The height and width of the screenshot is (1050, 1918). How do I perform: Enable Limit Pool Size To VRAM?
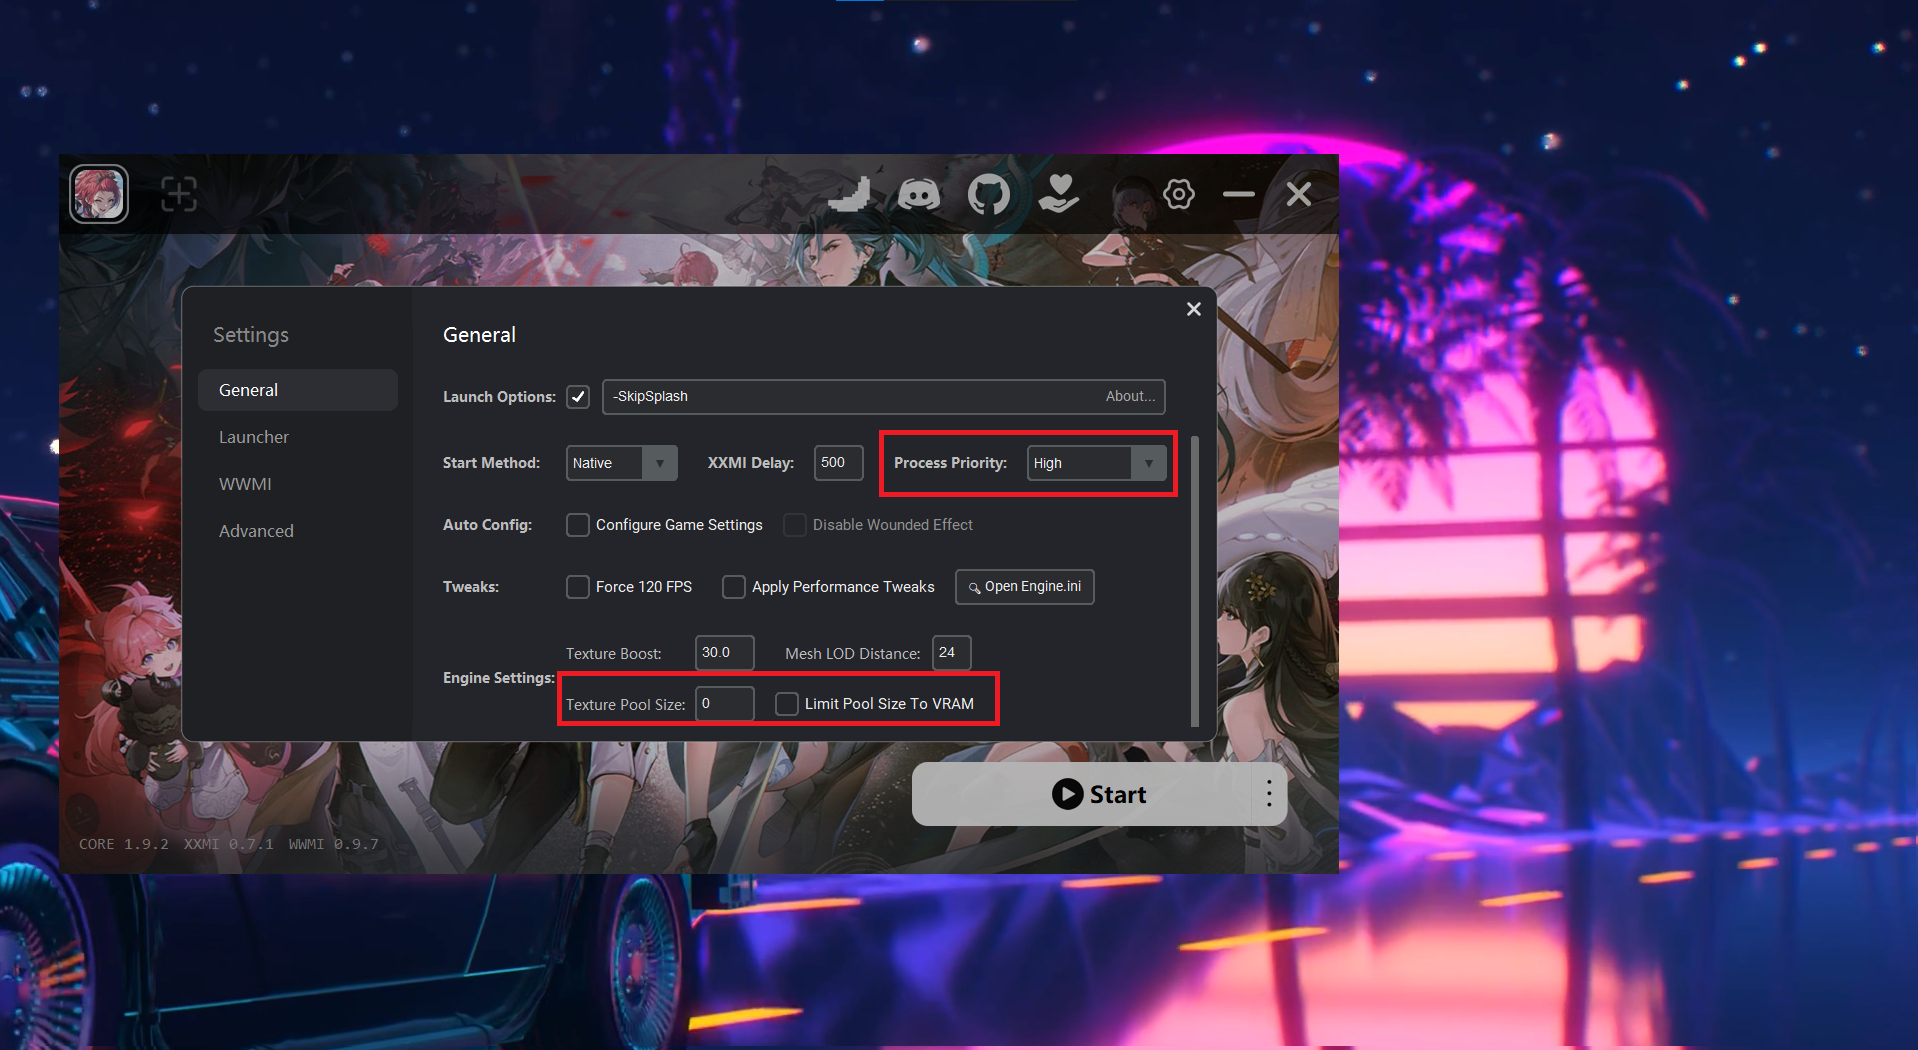787,704
